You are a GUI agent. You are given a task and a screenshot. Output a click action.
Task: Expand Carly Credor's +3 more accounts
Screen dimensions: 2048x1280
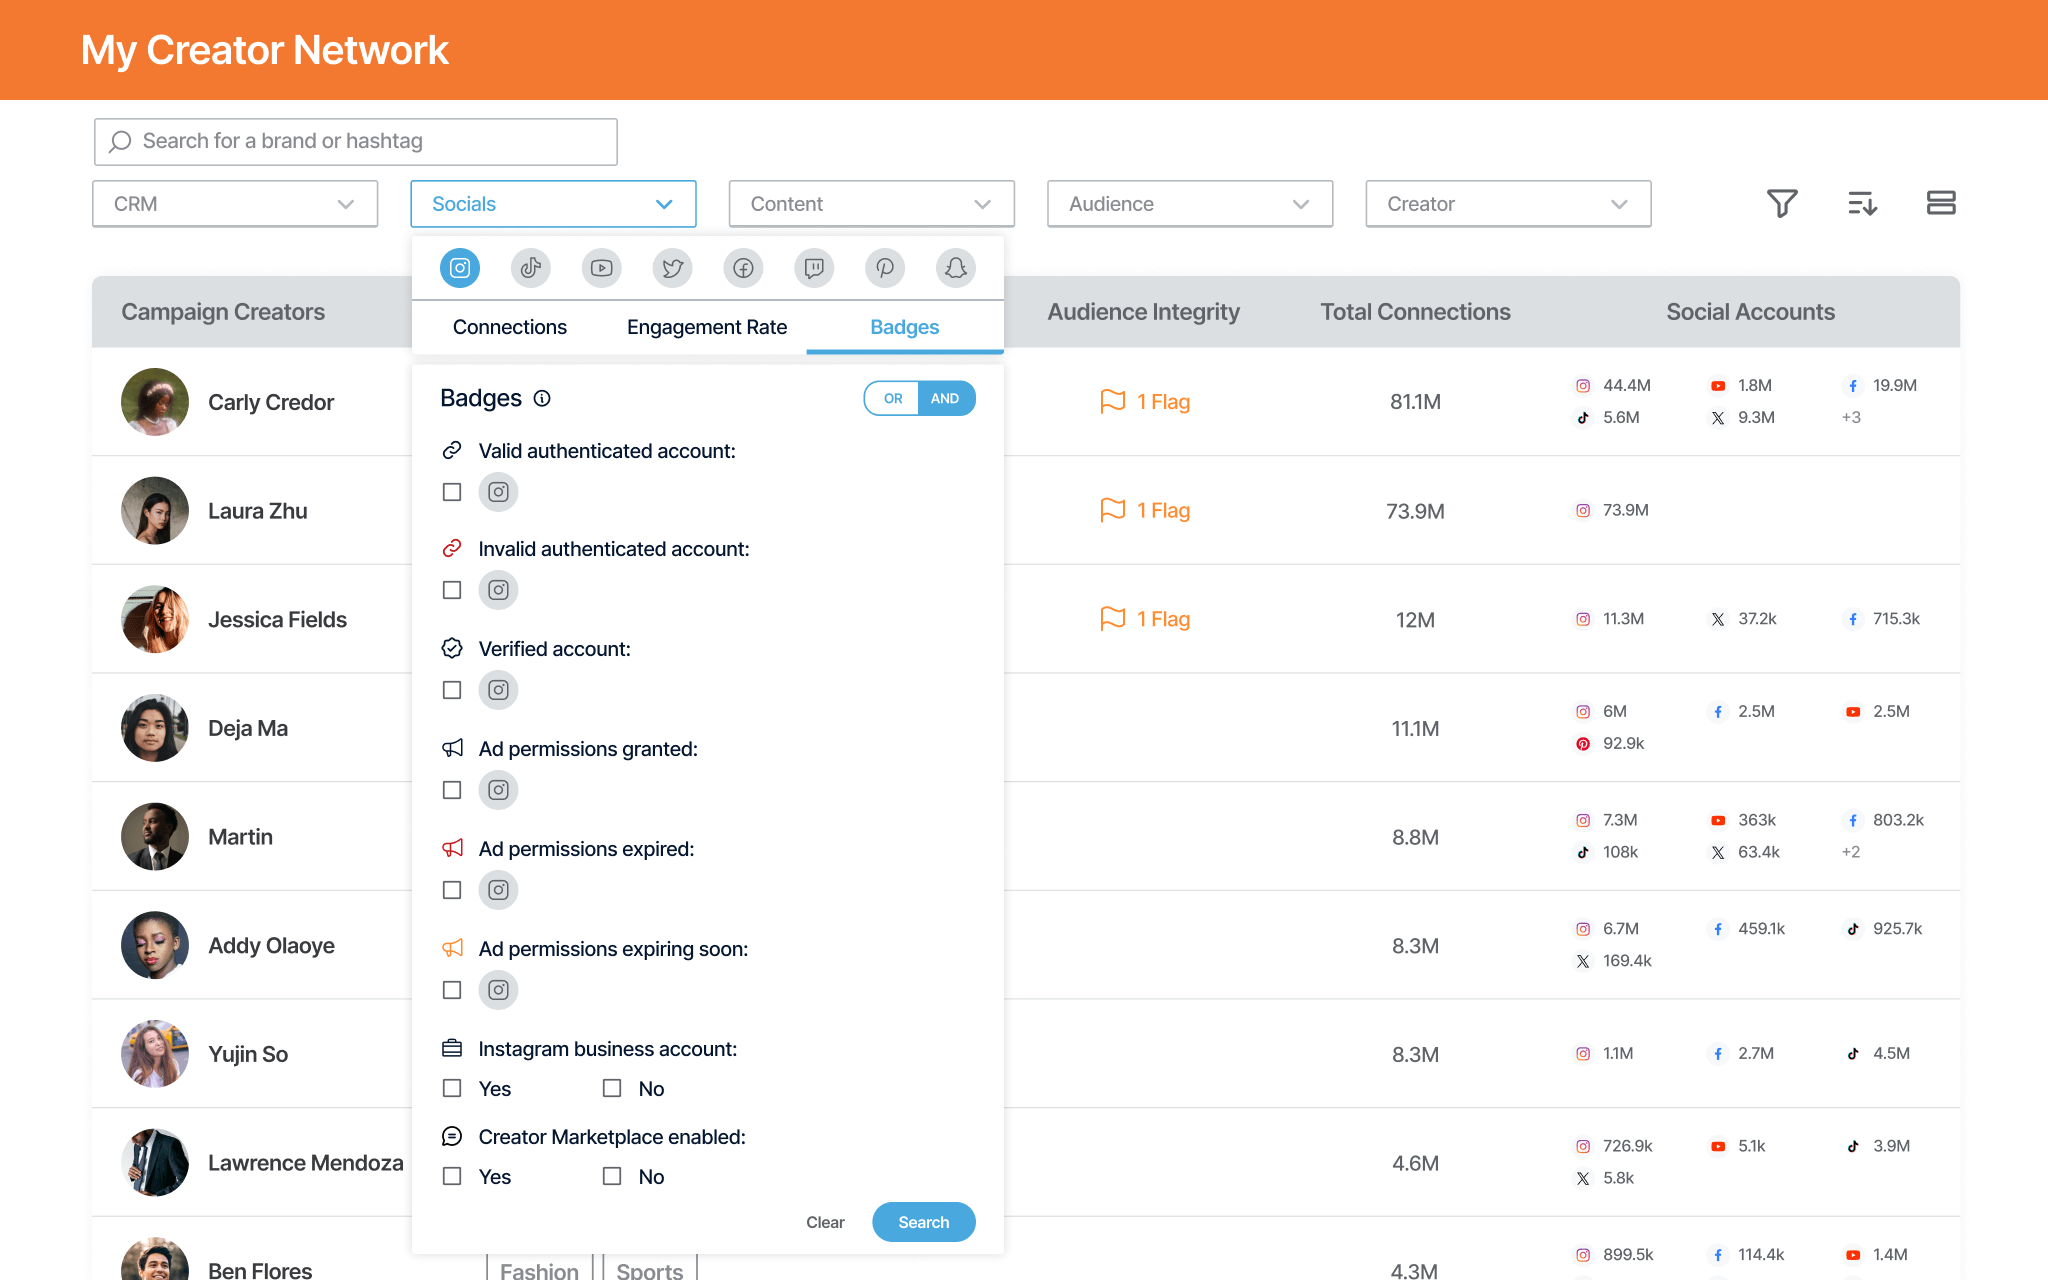(1851, 418)
